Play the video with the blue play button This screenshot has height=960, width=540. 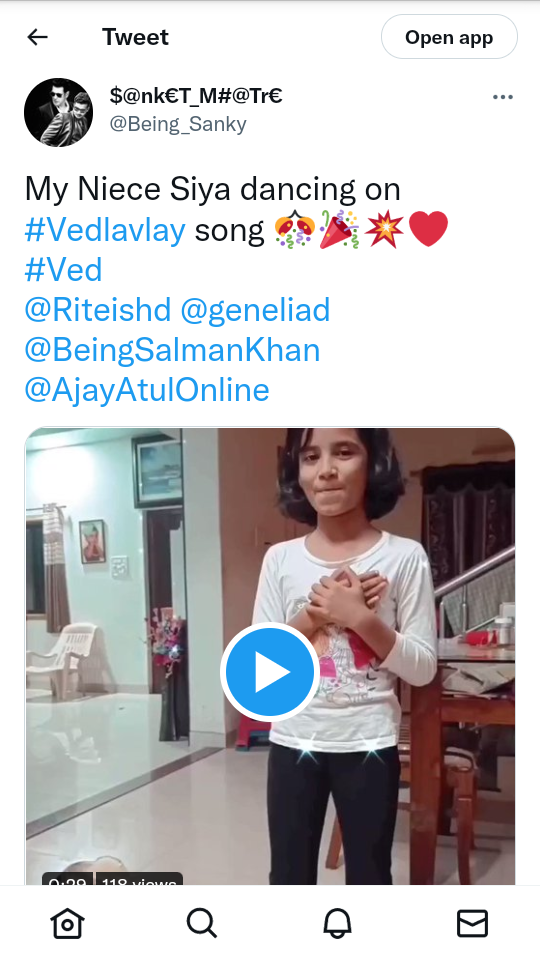[270, 672]
